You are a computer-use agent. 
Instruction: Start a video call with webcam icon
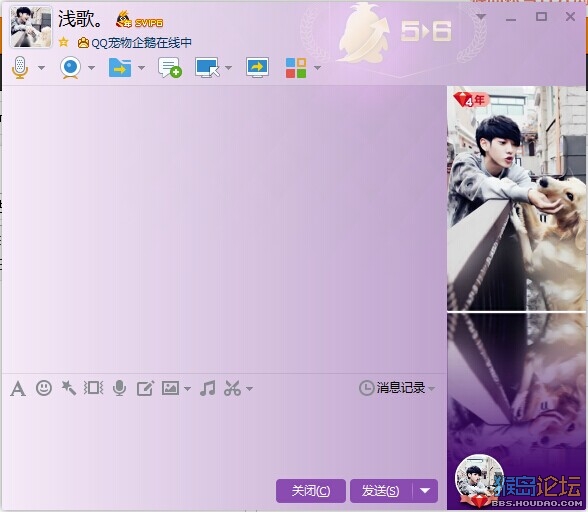(70, 68)
